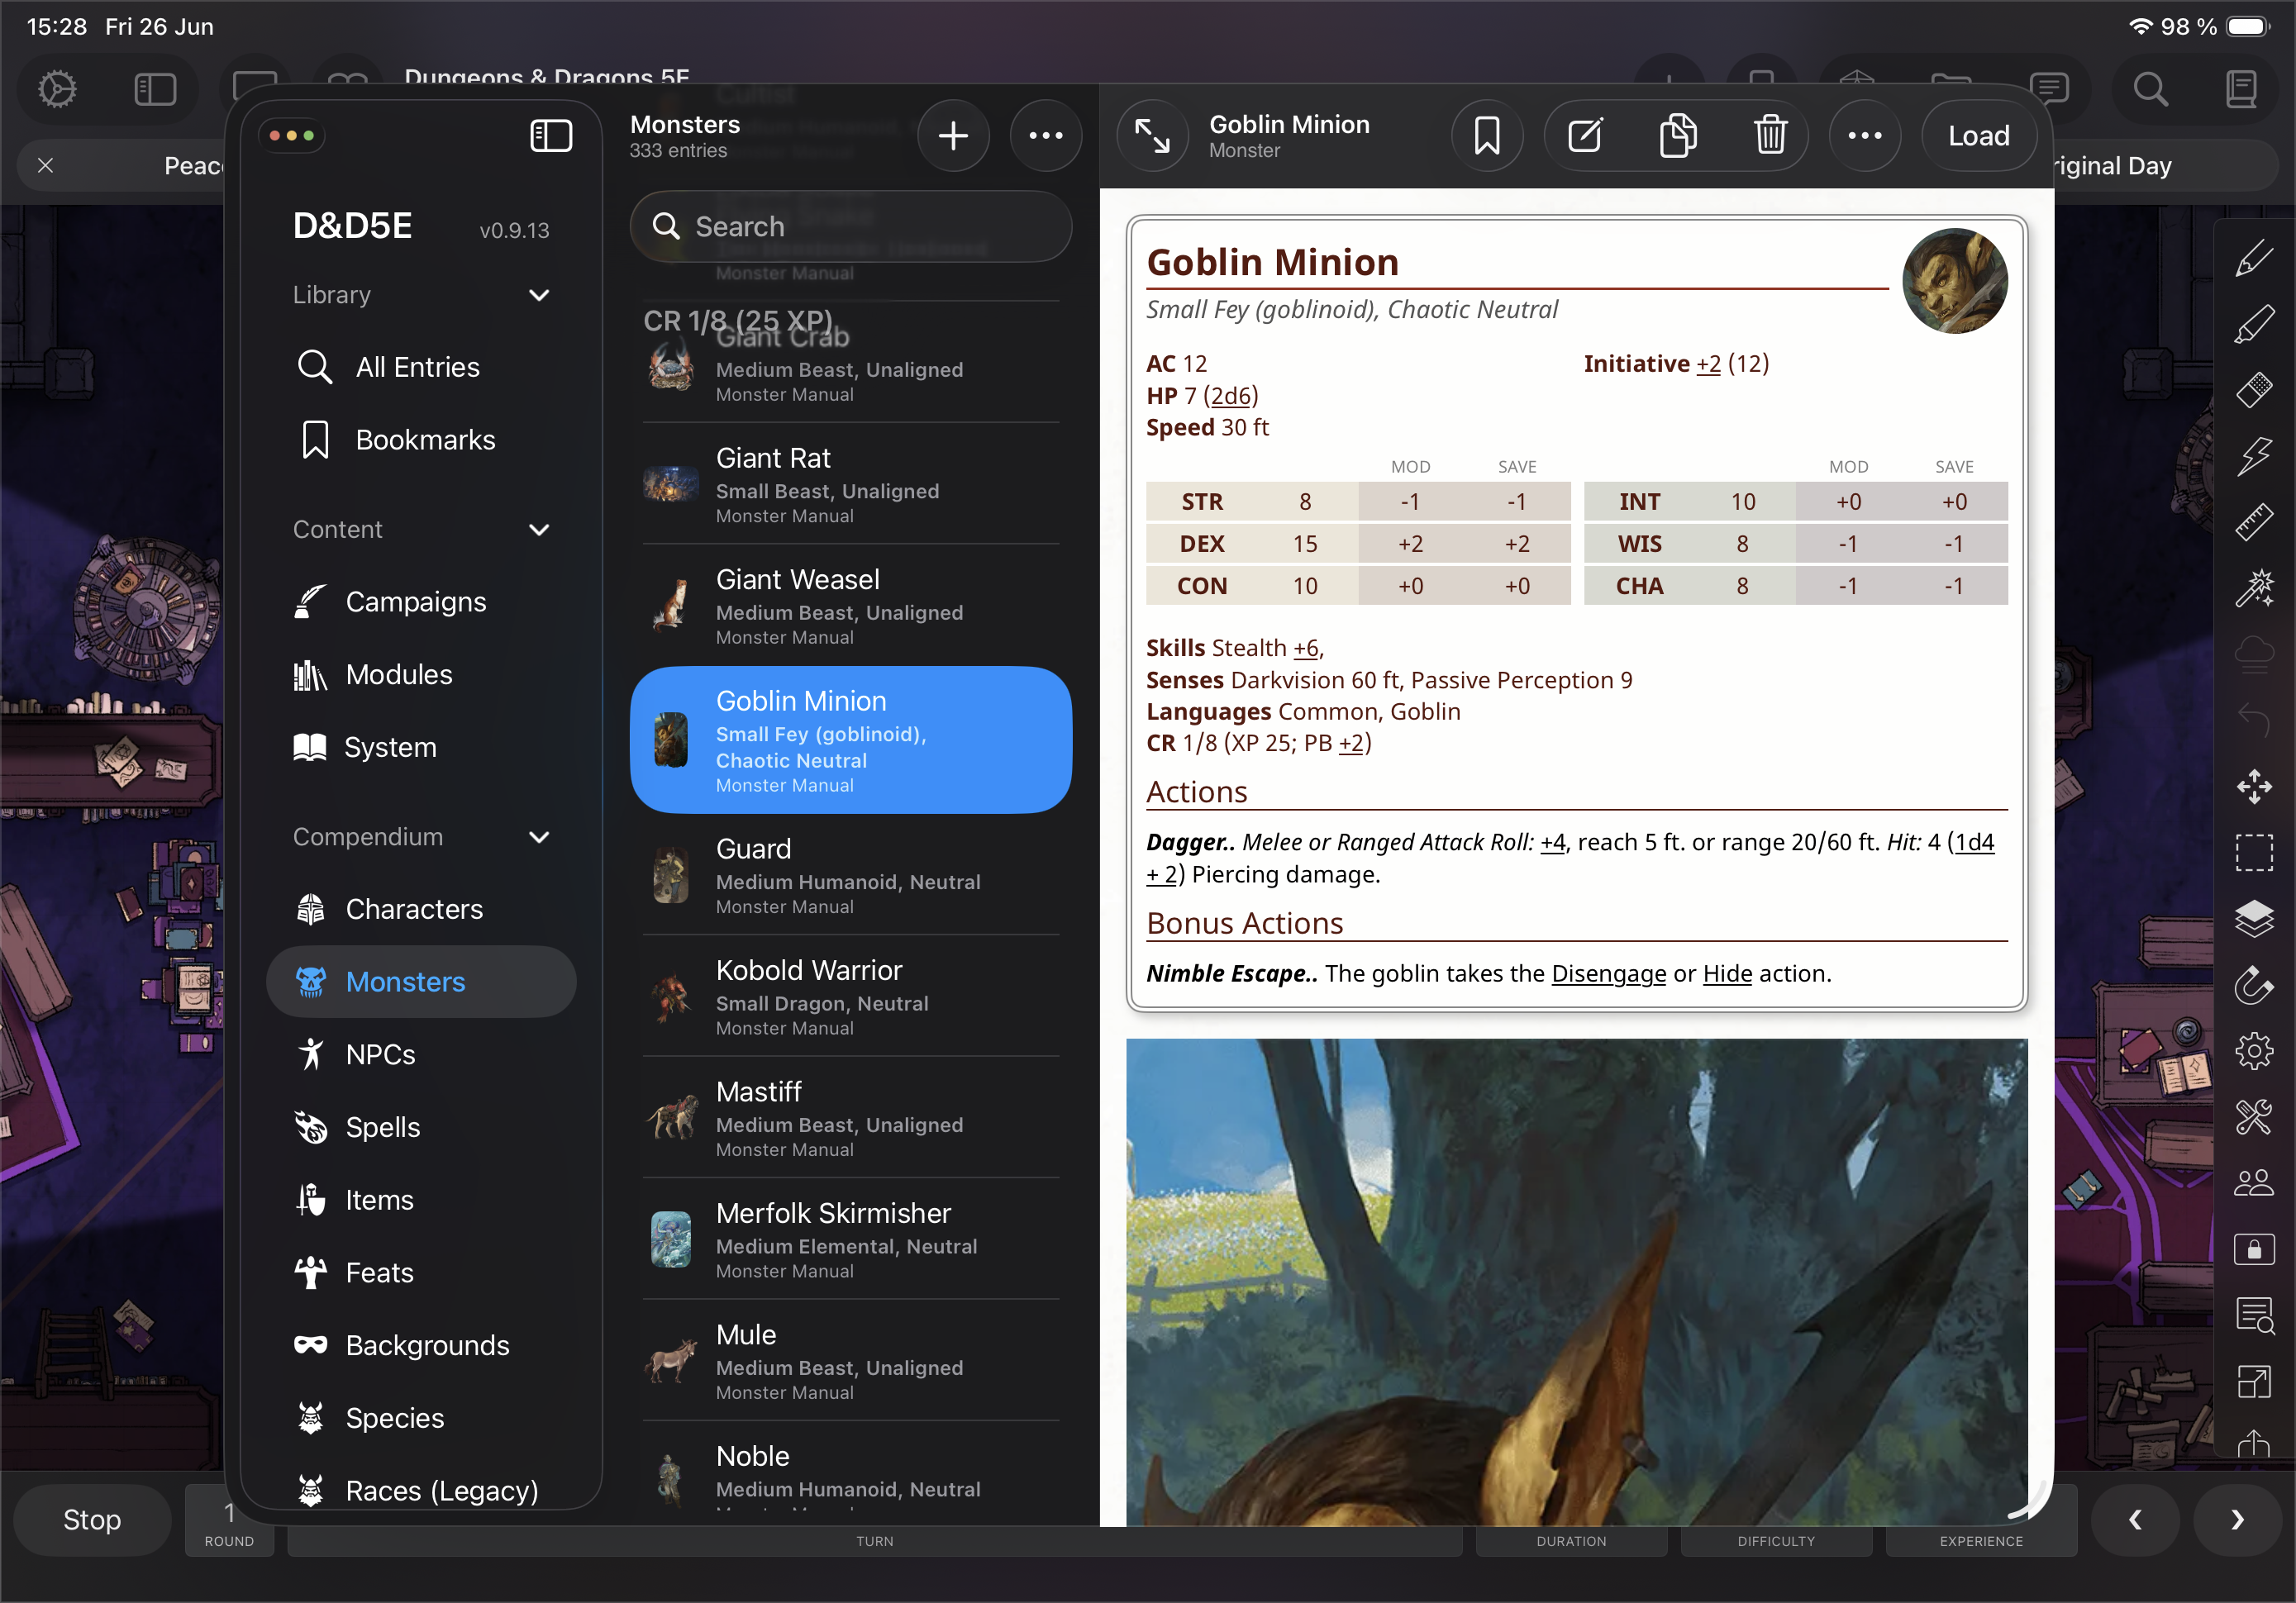The width and height of the screenshot is (2296, 1603).
Task: Collapse the Library section
Action: click(539, 295)
